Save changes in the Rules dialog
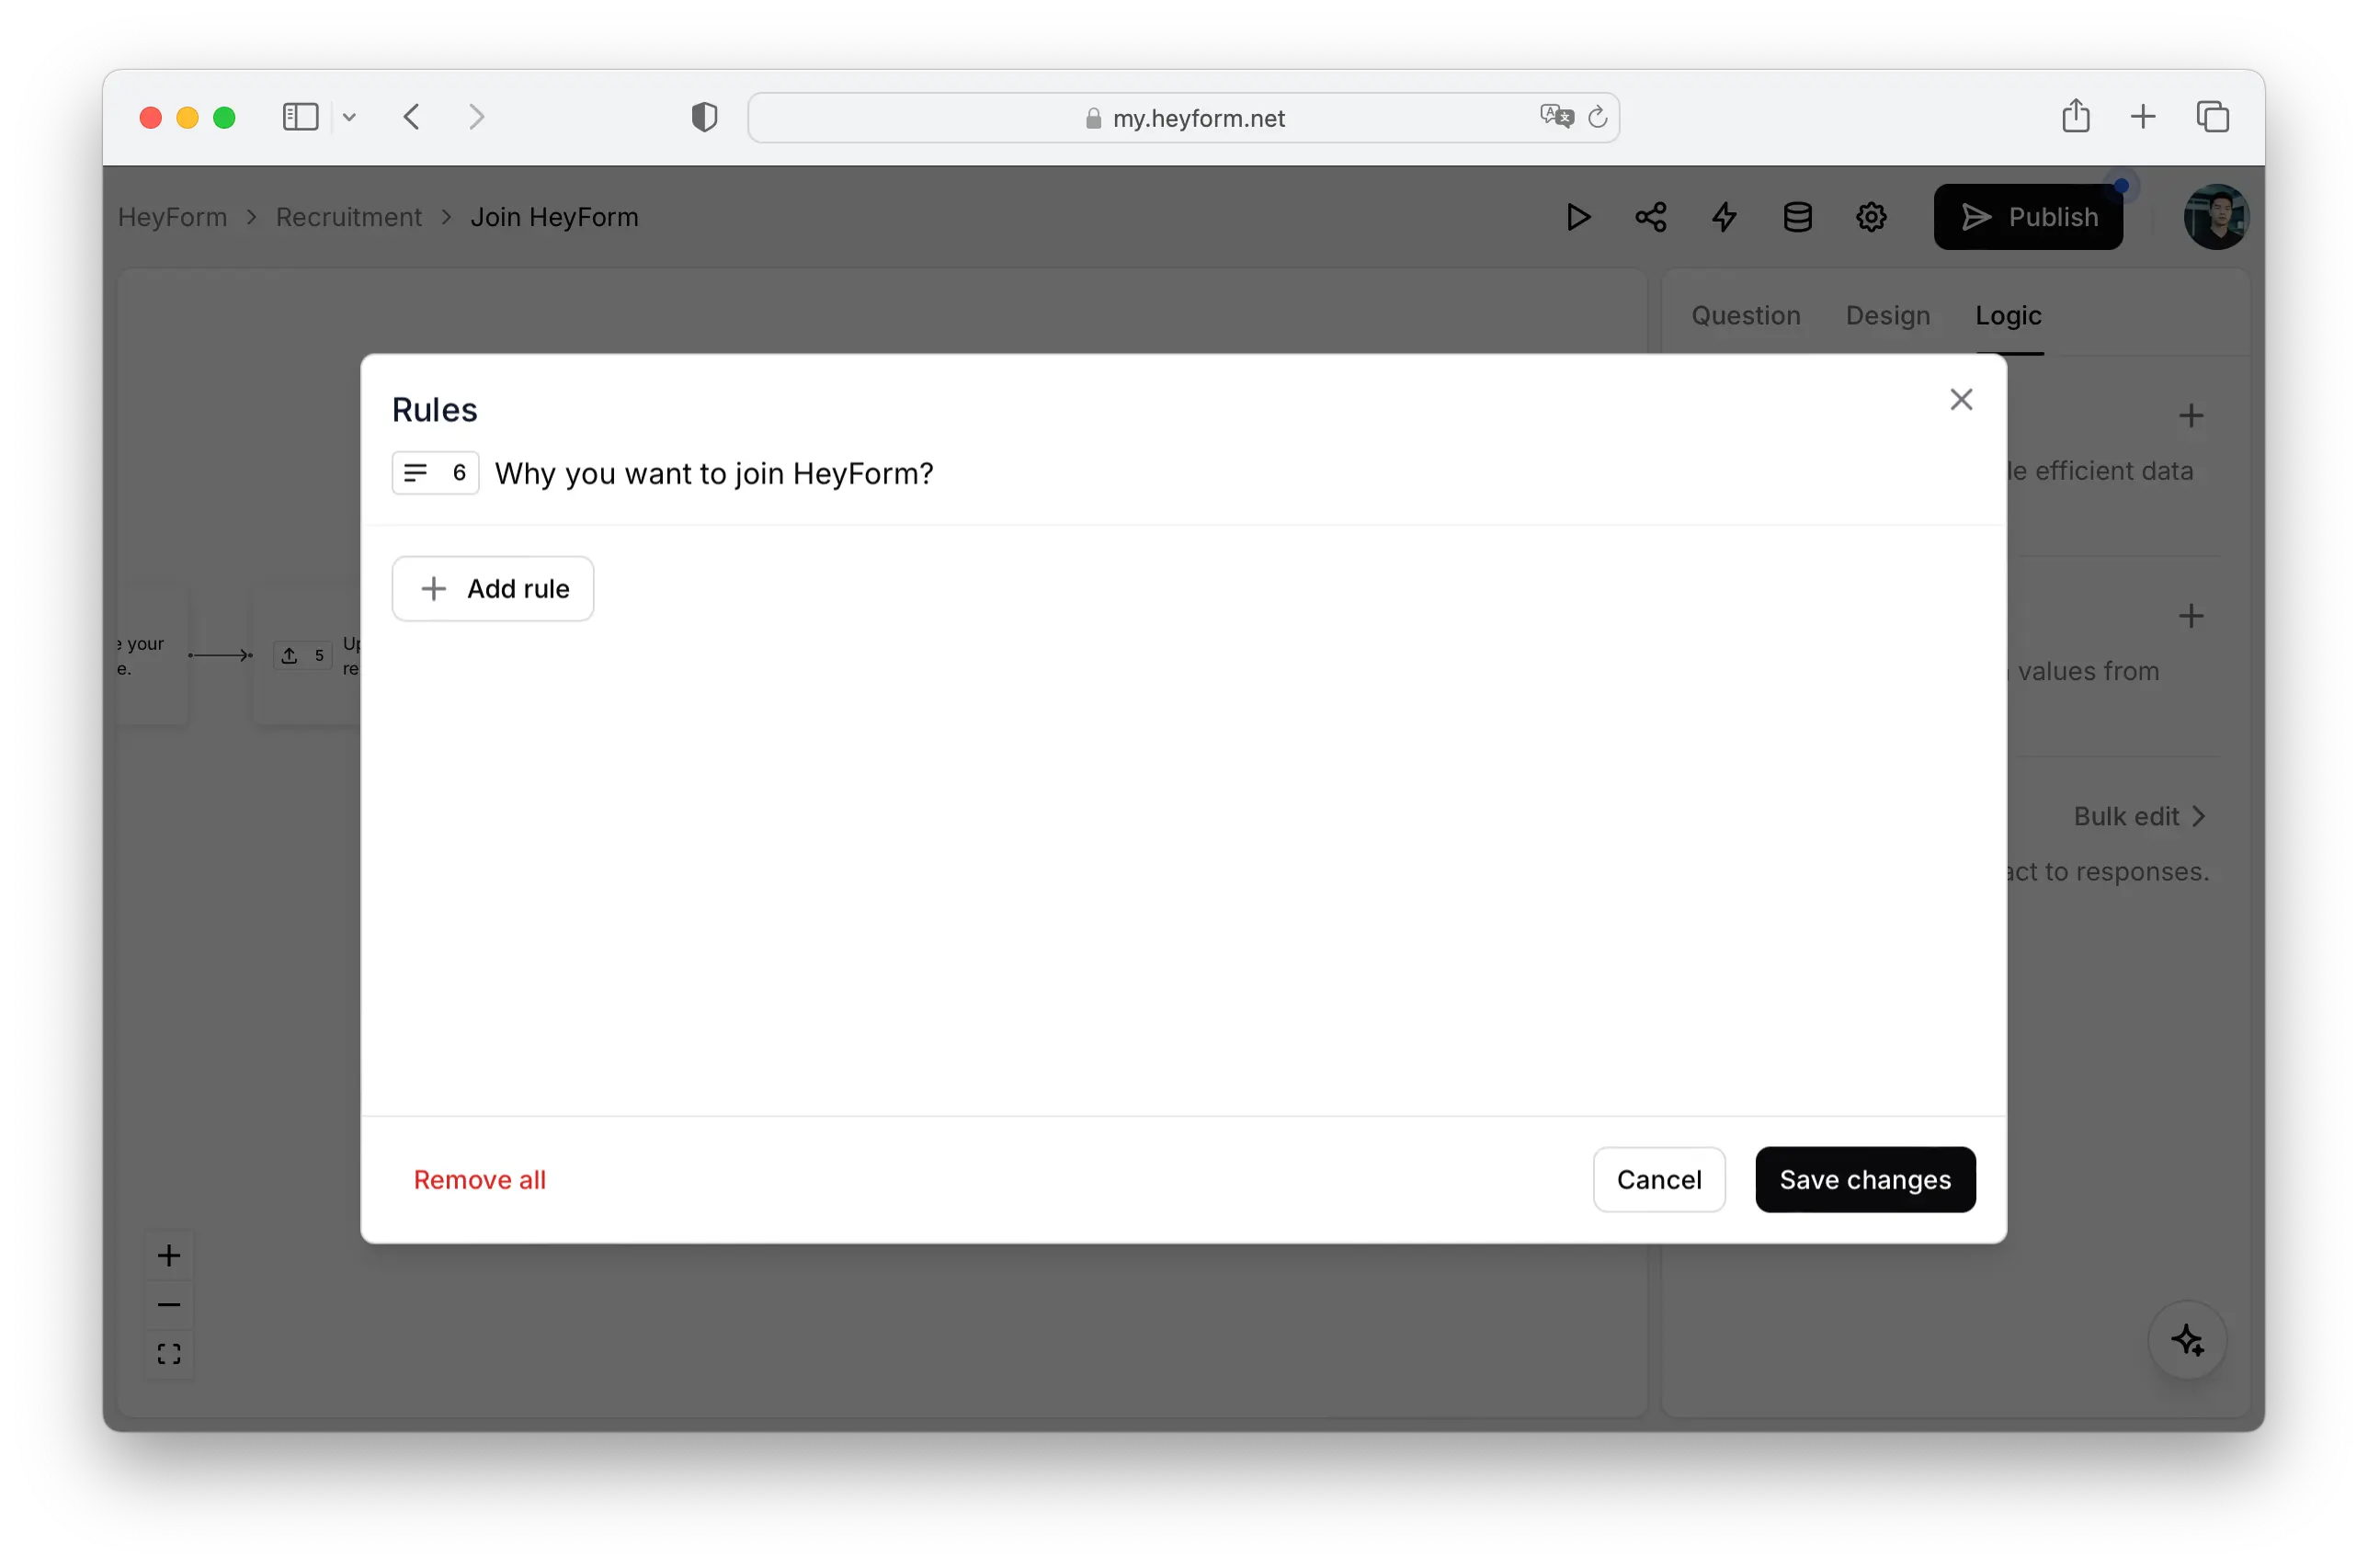 tap(1865, 1179)
